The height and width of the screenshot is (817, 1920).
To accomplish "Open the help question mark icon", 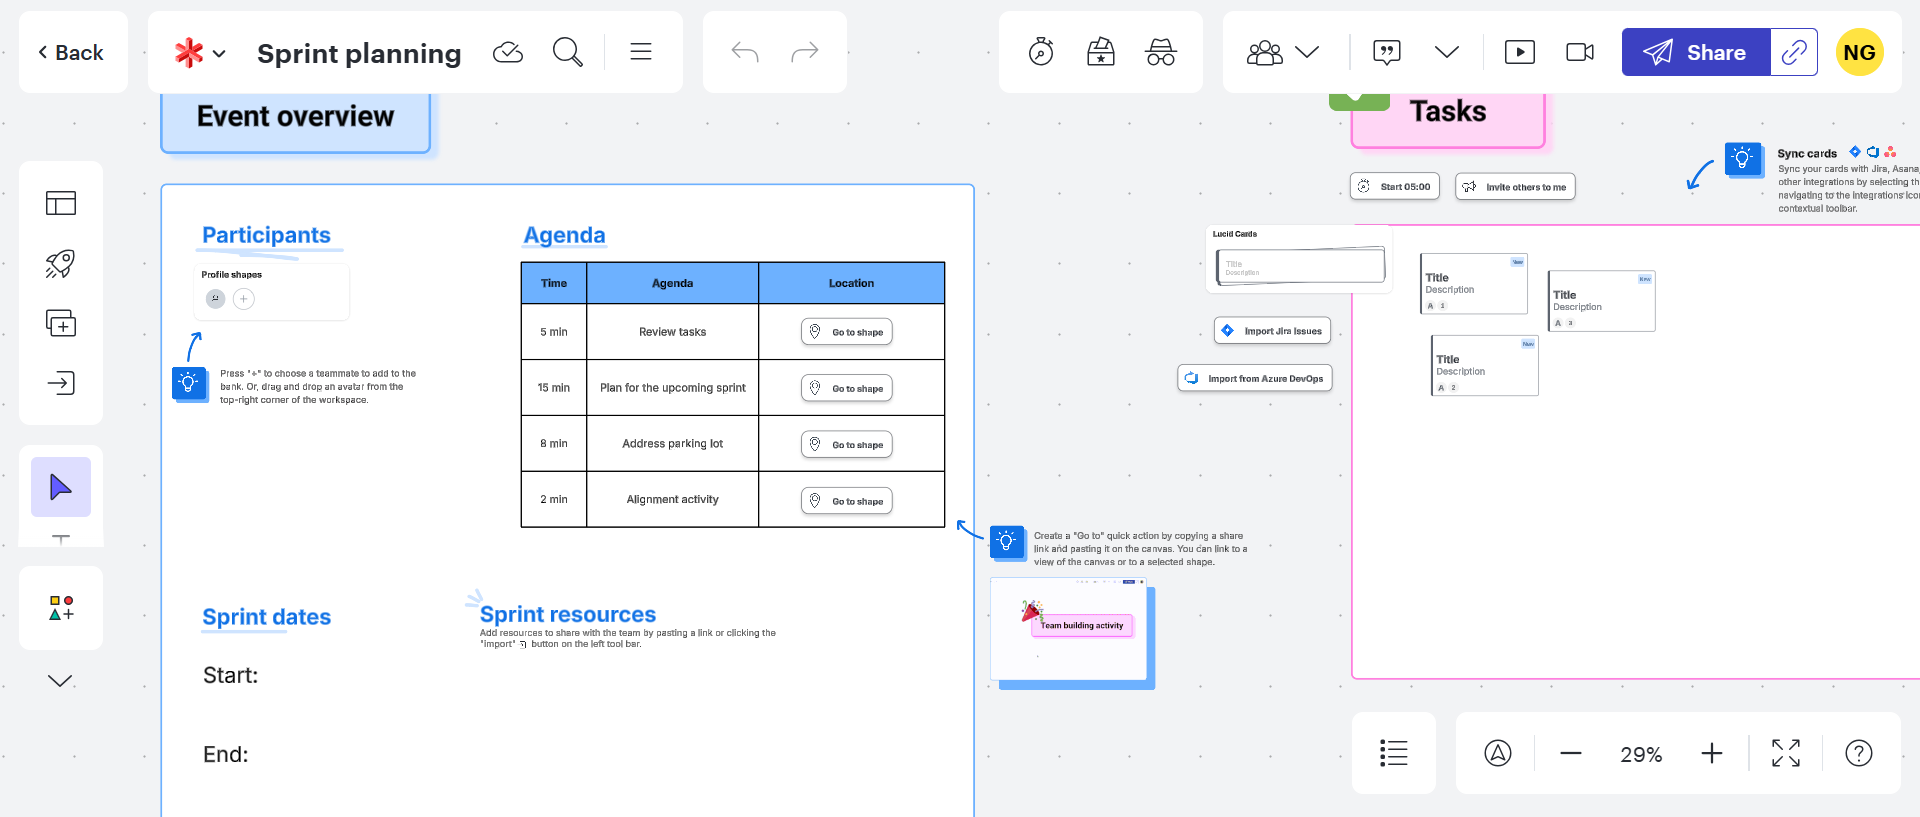I will (1859, 753).
